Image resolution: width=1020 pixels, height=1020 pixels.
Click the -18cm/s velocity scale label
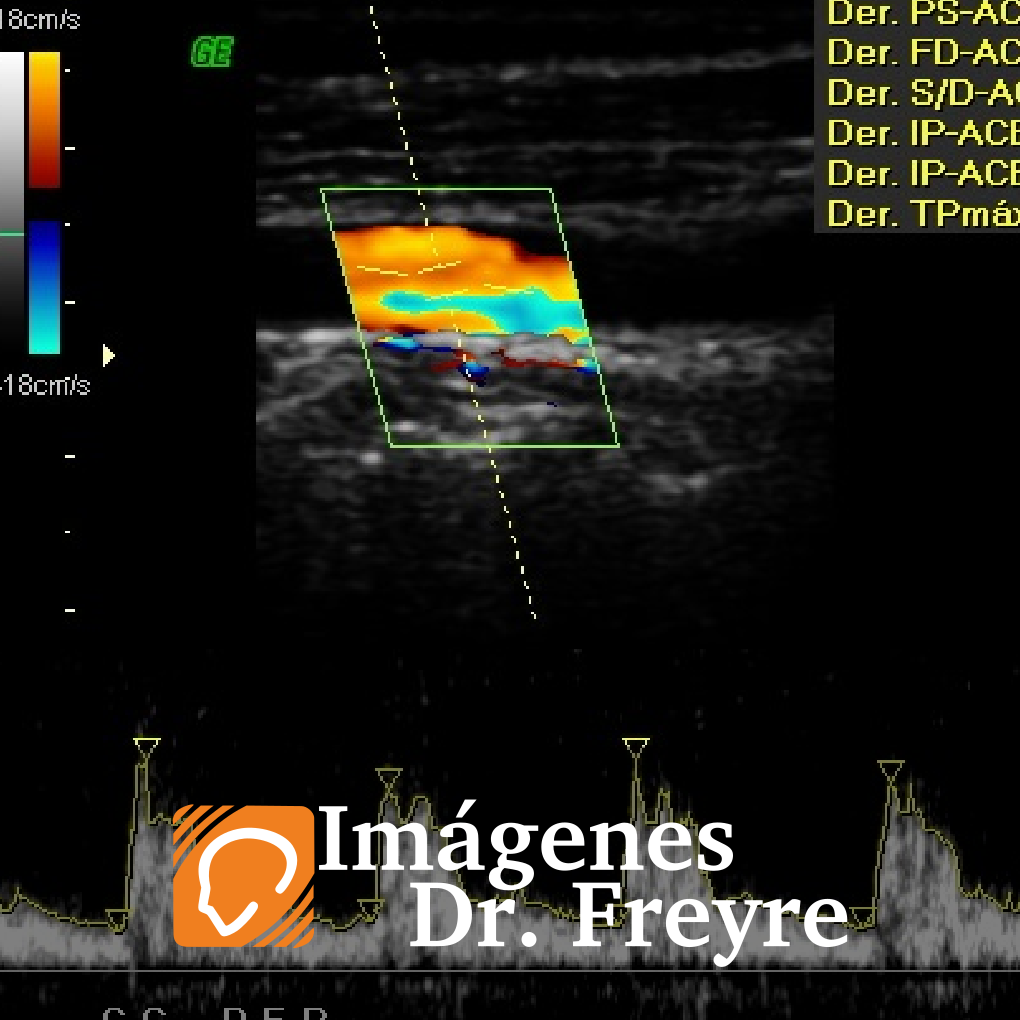(44, 385)
